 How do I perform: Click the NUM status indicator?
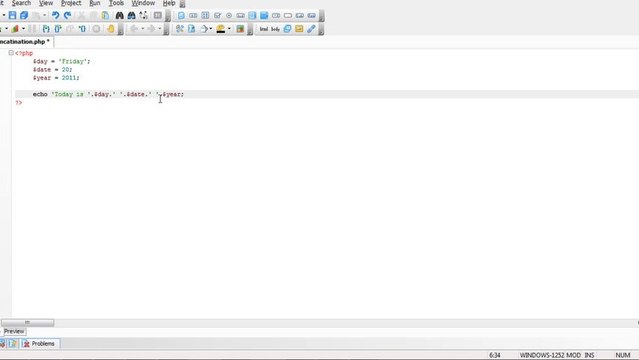tap(623, 355)
